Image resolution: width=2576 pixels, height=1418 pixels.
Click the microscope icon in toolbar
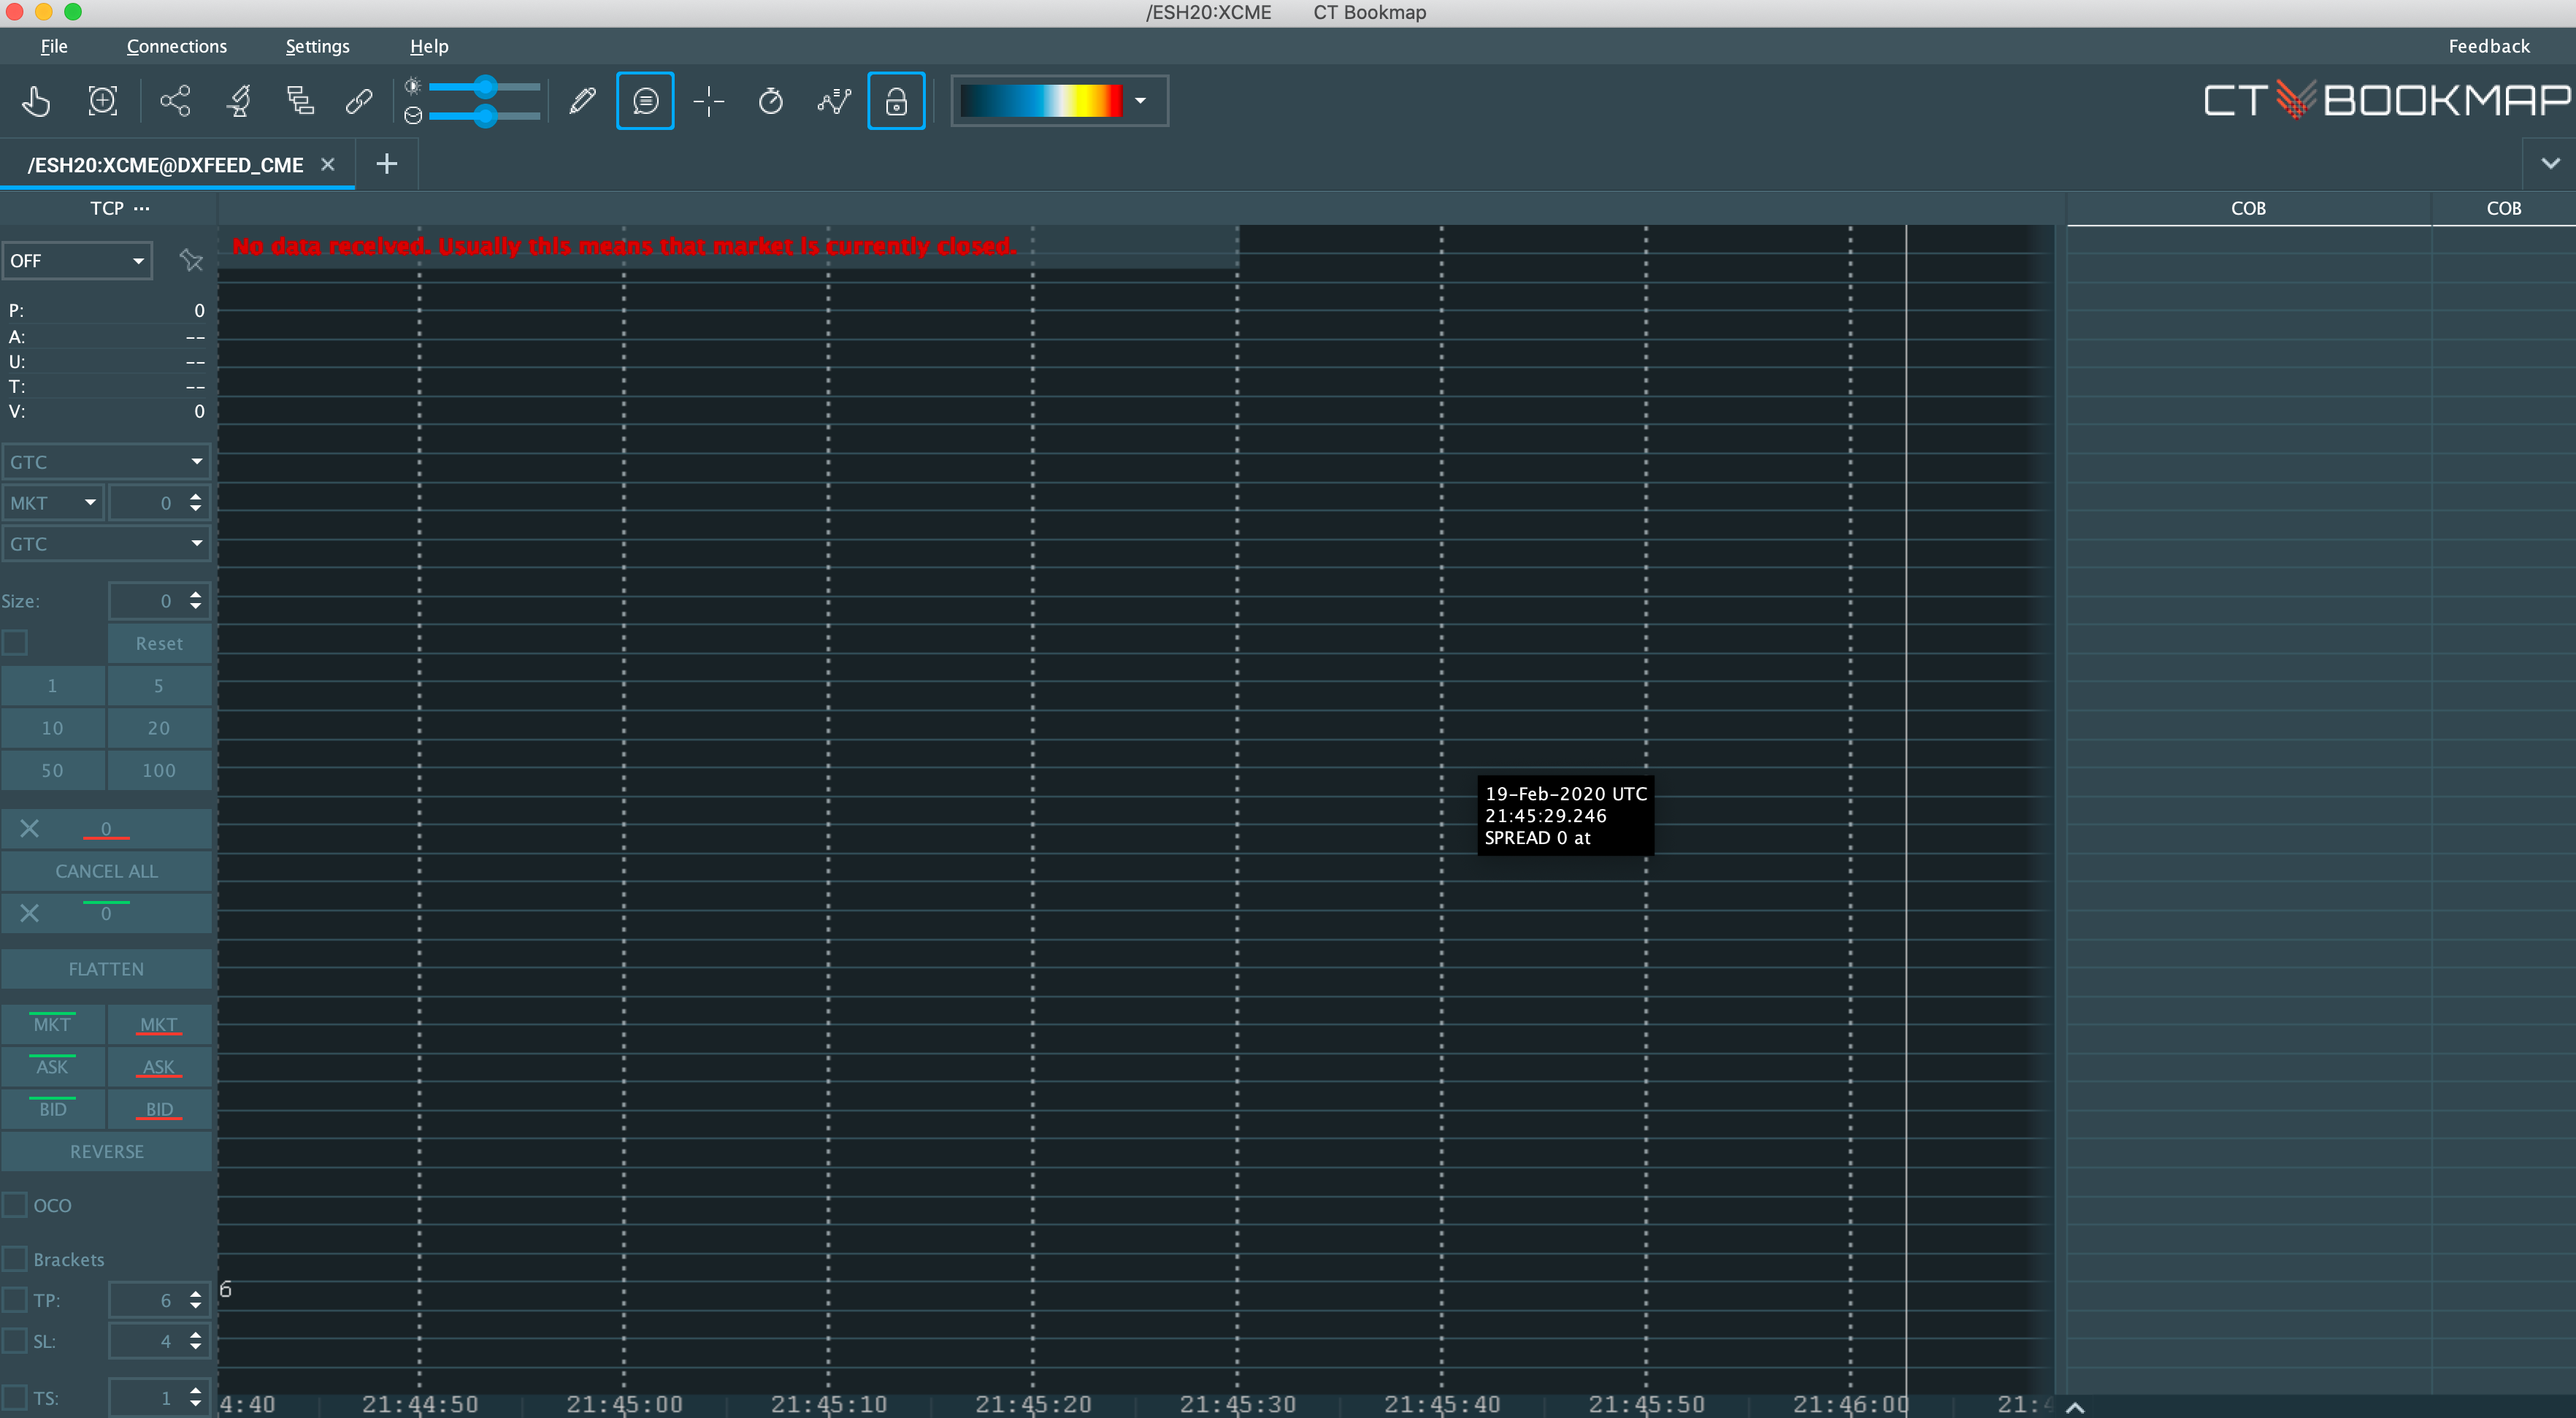point(239,101)
